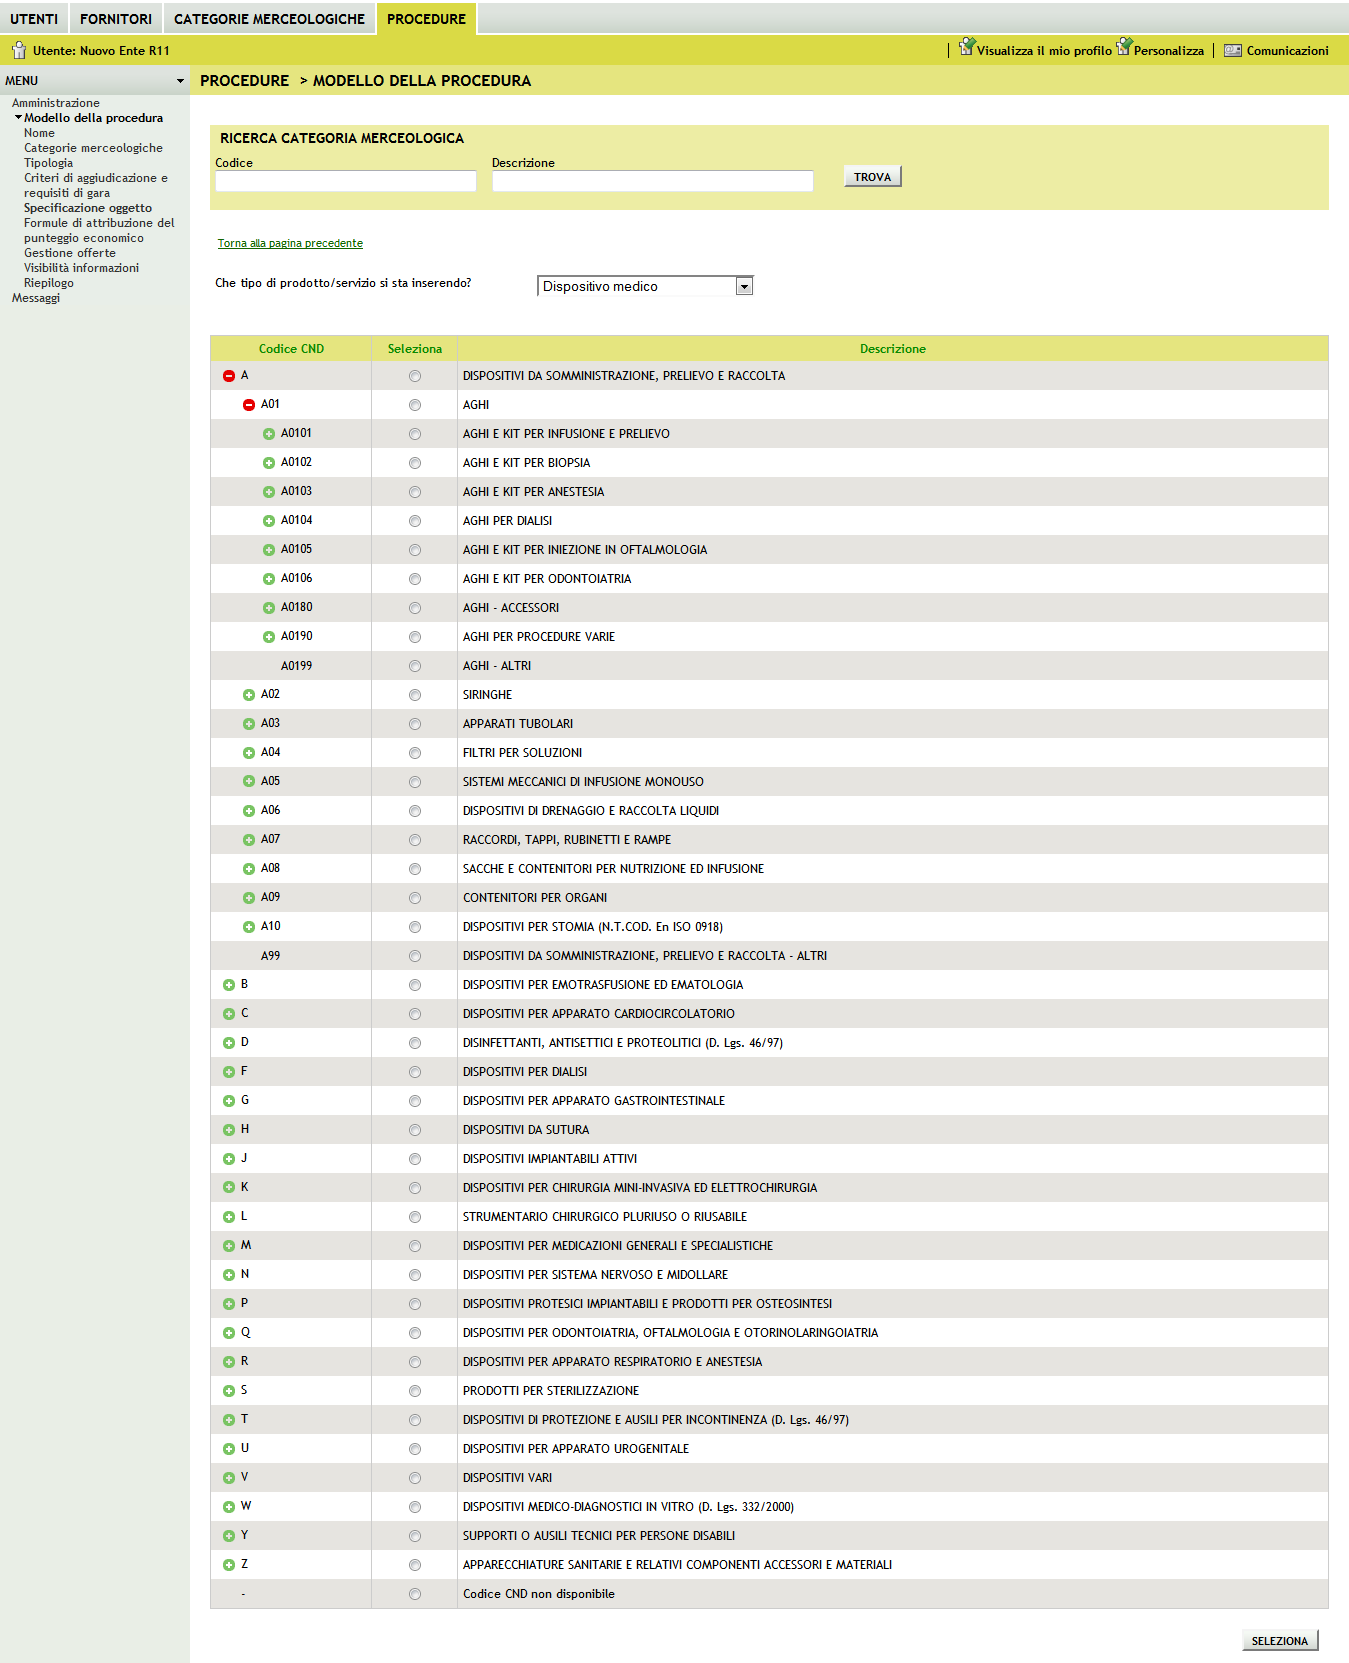Expand the A05 node
The width and height of the screenshot is (1349, 1663).
(x=249, y=782)
